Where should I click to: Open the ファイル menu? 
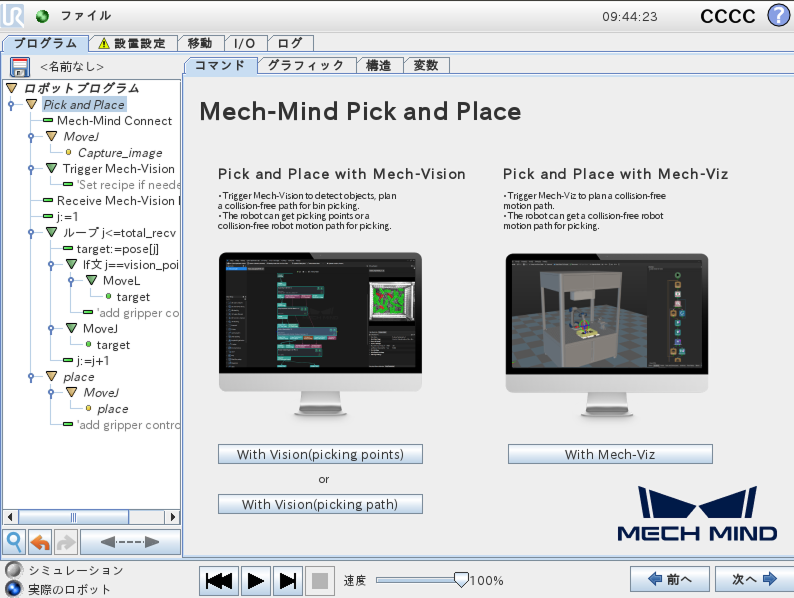coord(86,16)
